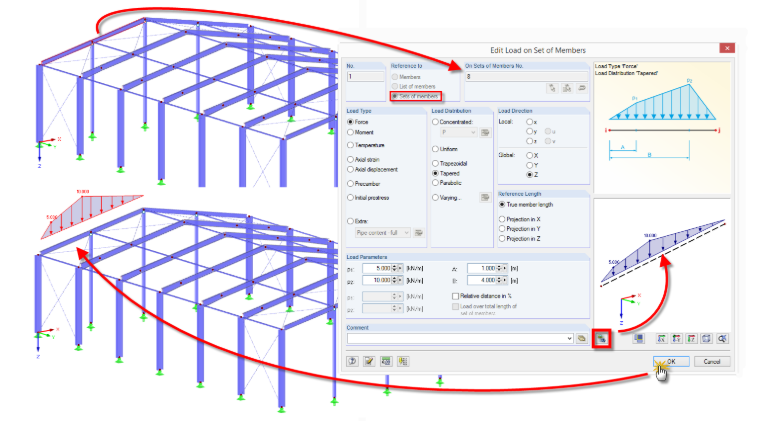Open the help icon at dialog bottom
The image size is (760, 421).
pos(352,361)
